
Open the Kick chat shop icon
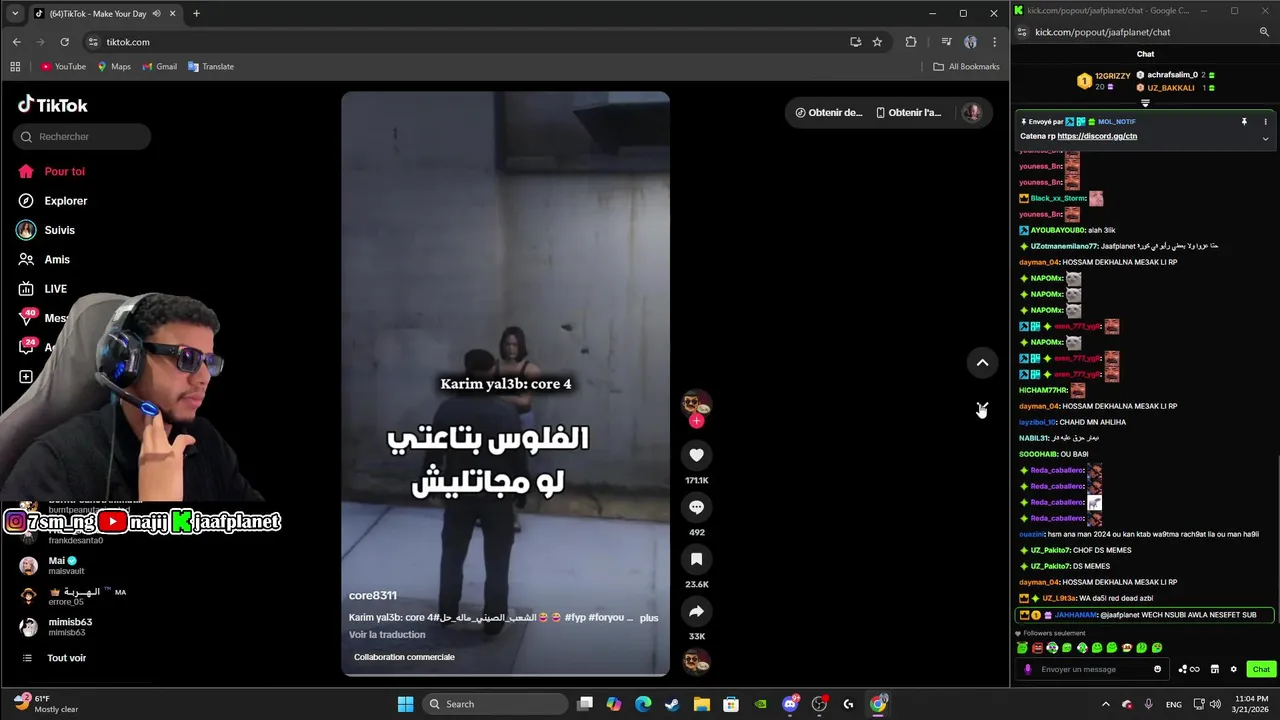point(1215,669)
